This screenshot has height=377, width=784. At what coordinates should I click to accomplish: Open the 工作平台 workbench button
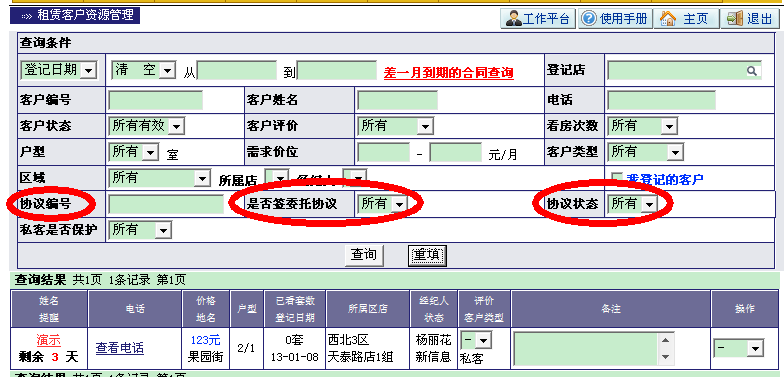(x=538, y=19)
